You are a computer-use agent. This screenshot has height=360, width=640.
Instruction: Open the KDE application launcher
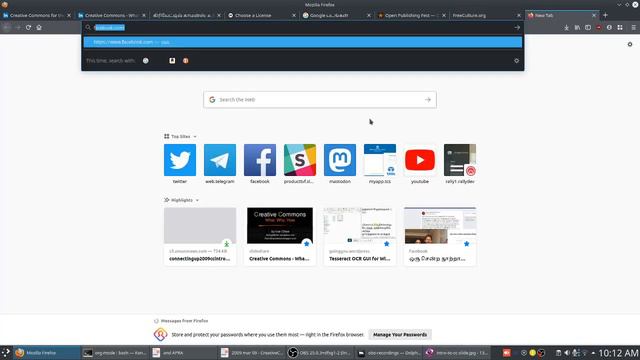point(6,353)
